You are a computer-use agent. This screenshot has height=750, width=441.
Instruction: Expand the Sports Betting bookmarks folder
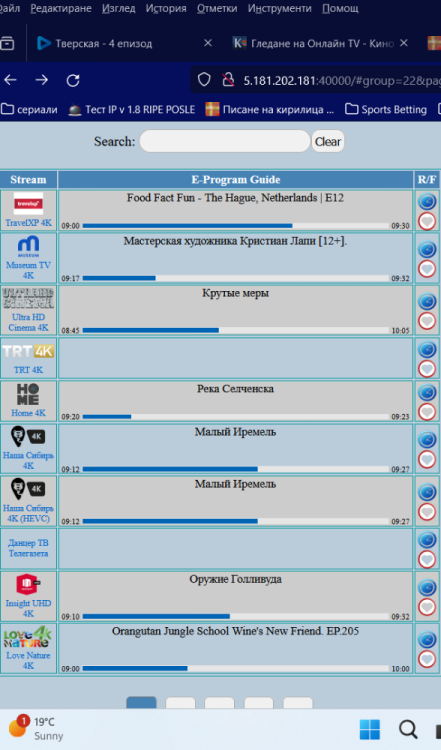pos(386,110)
